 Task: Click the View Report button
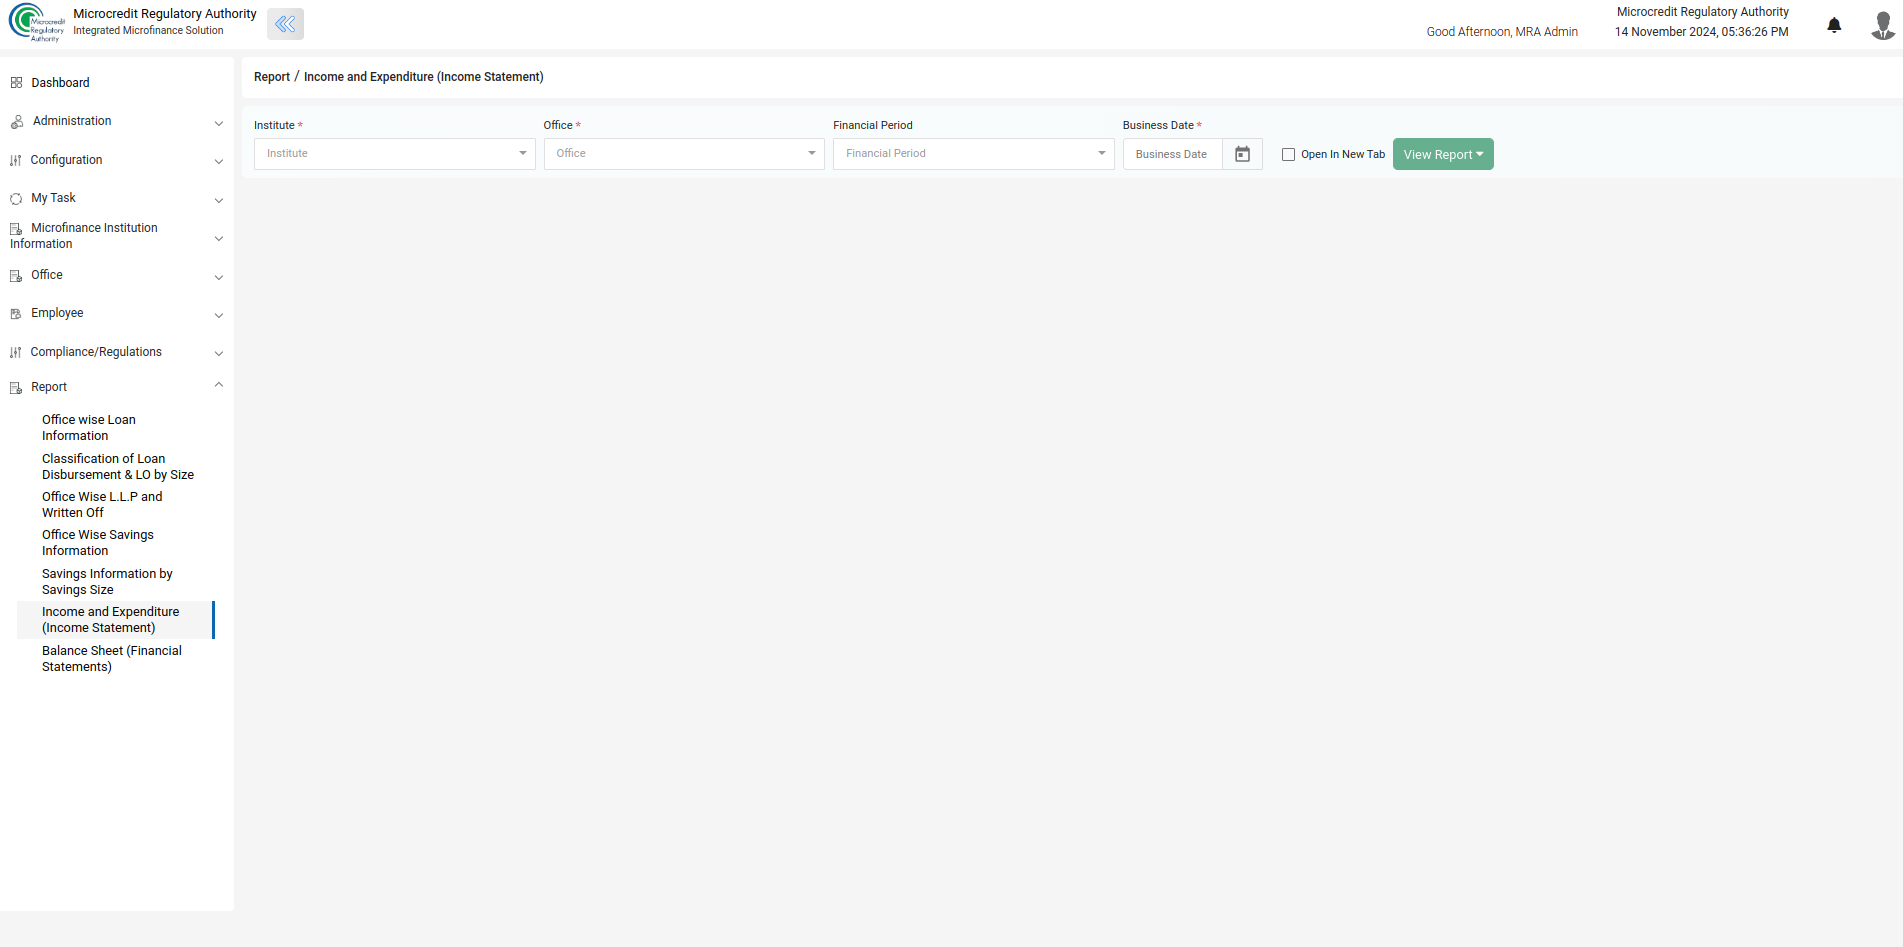pyautogui.click(x=1443, y=154)
